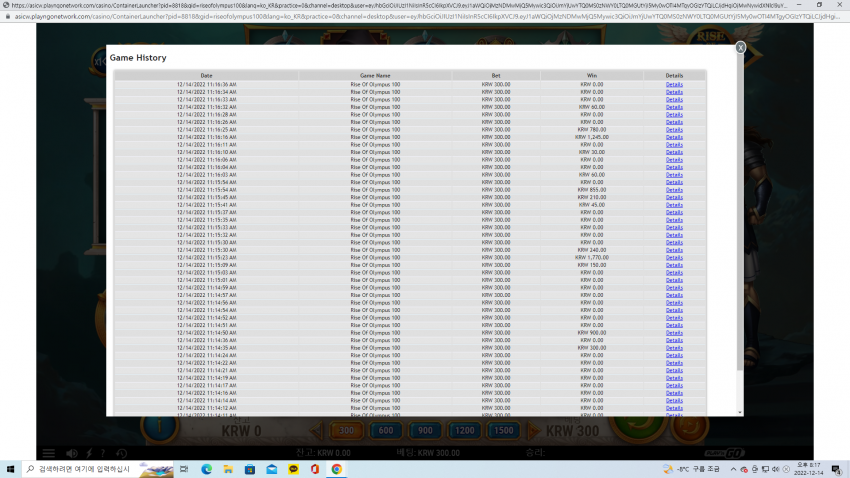Open Details for the KRW 210.00 win
Image resolution: width=850 pixels, height=478 pixels.
pyautogui.click(x=674, y=197)
